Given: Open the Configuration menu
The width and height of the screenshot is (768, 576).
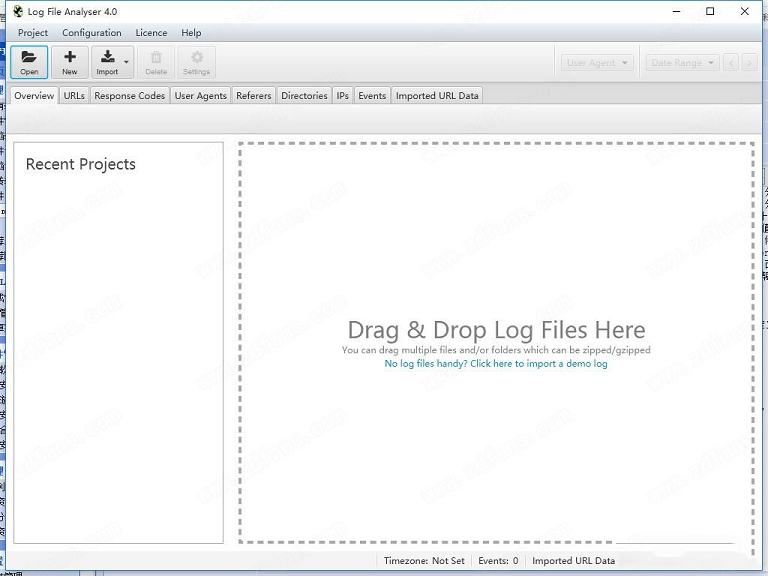Looking at the screenshot, I should coord(91,33).
